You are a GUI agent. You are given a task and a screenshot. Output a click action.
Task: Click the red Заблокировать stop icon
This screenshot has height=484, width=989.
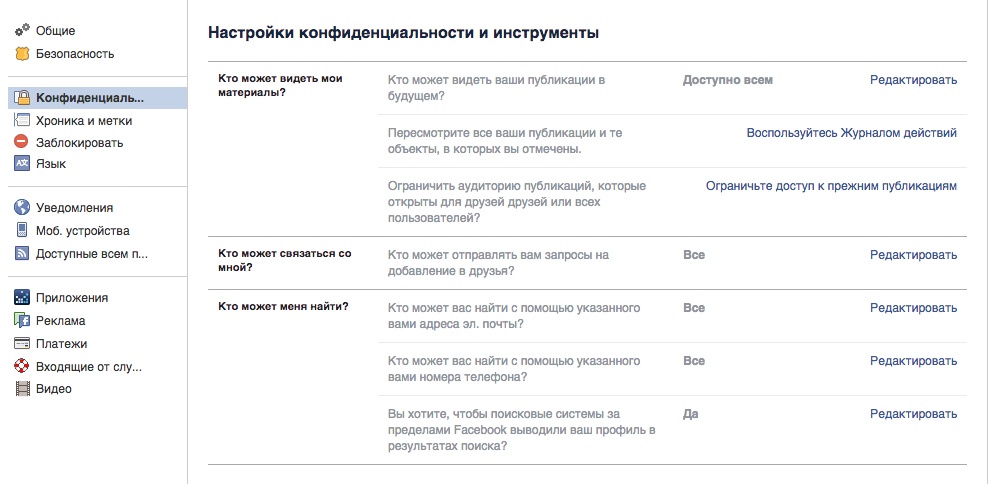pyautogui.click(x=22, y=142)
